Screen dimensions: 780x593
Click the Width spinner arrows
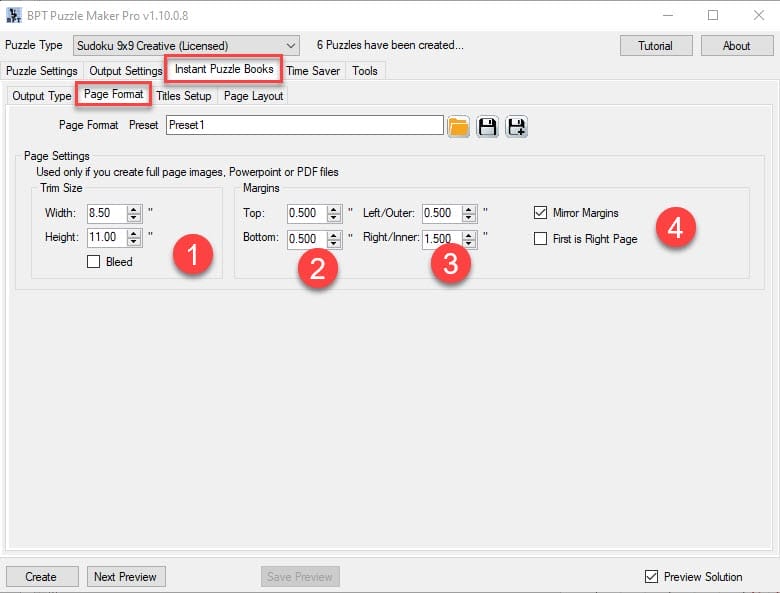[x=133, y=213]
